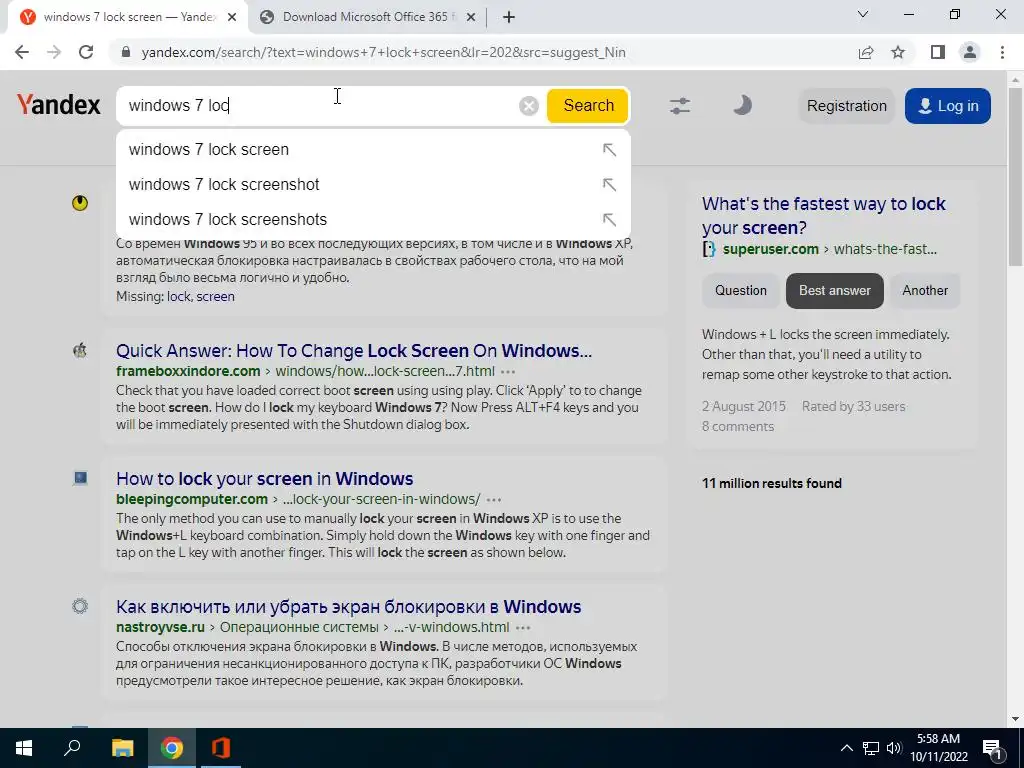
Task: Reload the current Yandex page
Action: 86,52
